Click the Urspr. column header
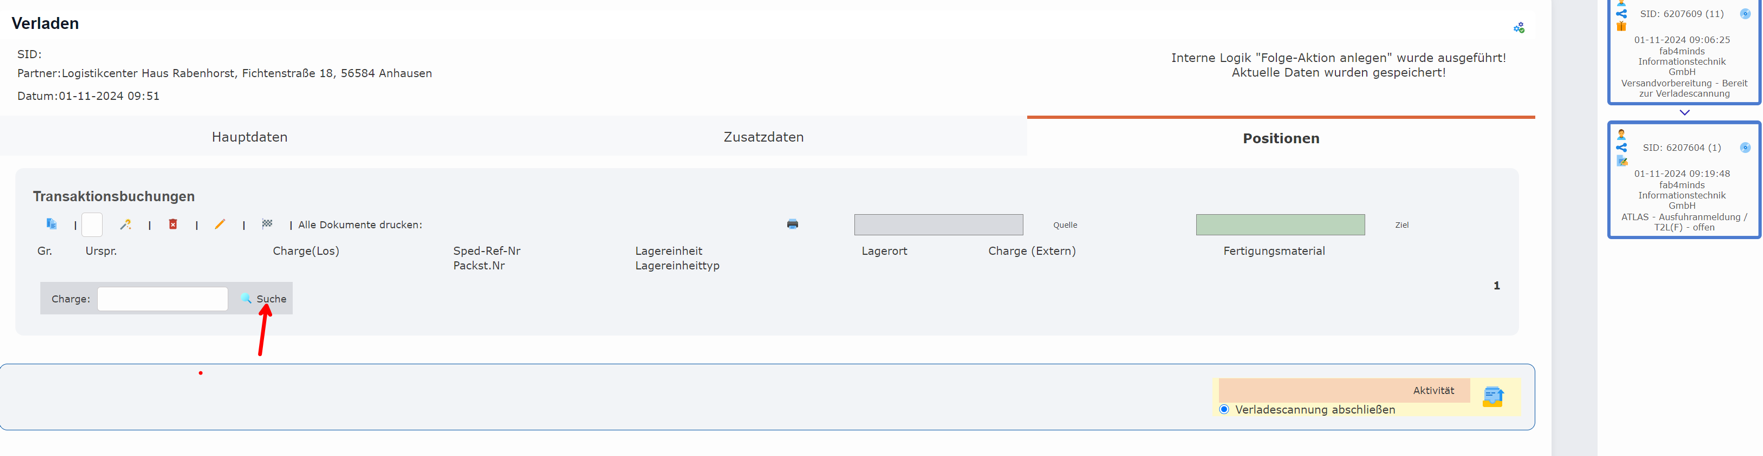1763x456 pixels. (101, 251)
